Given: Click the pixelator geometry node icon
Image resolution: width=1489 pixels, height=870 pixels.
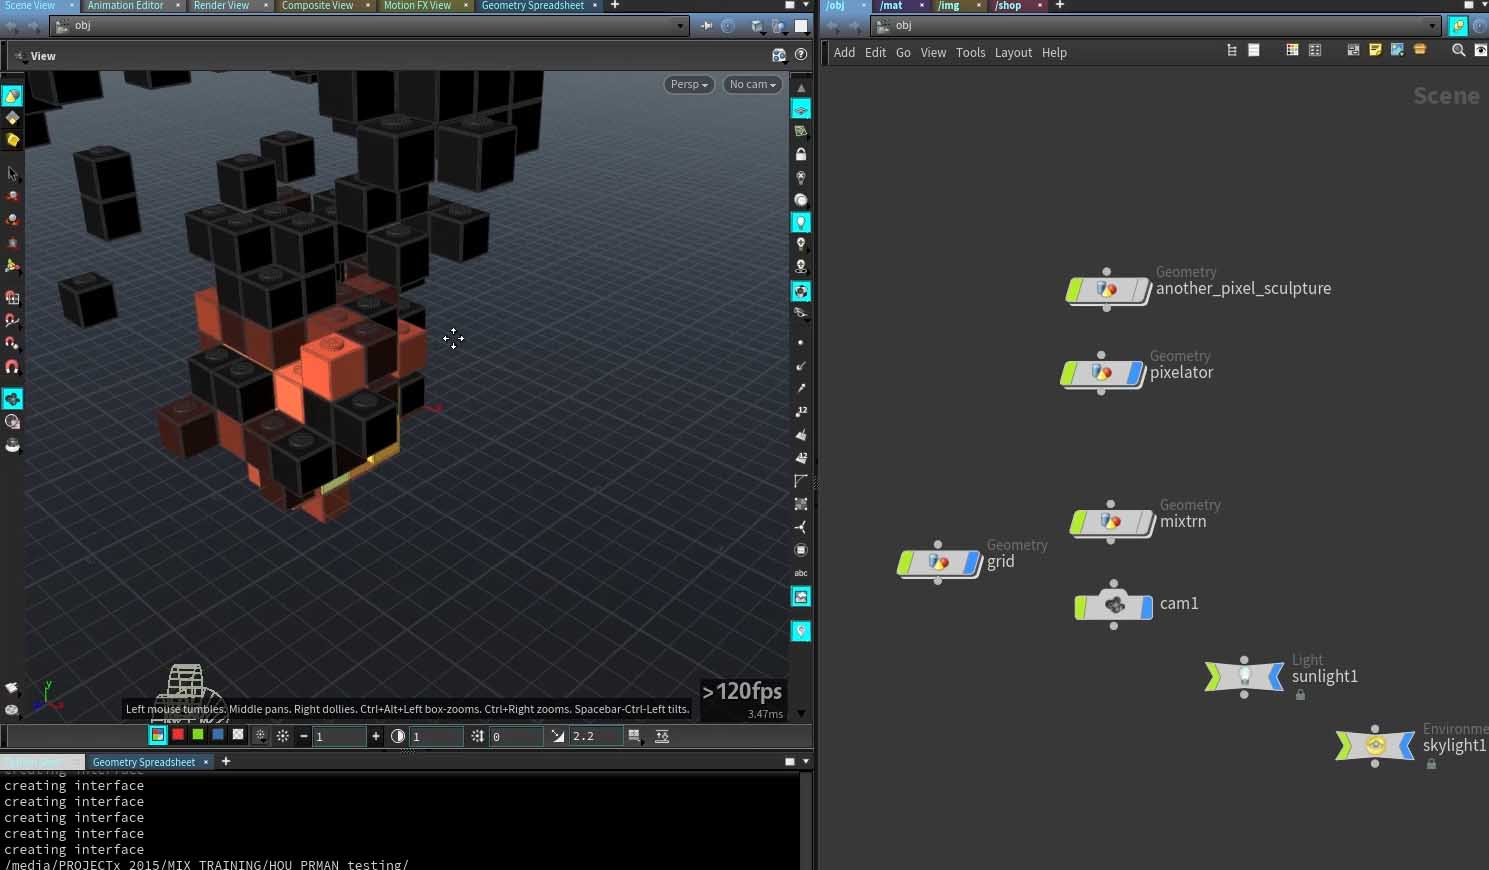Looking at the screenshot, I should click(x=1101, y=373).
